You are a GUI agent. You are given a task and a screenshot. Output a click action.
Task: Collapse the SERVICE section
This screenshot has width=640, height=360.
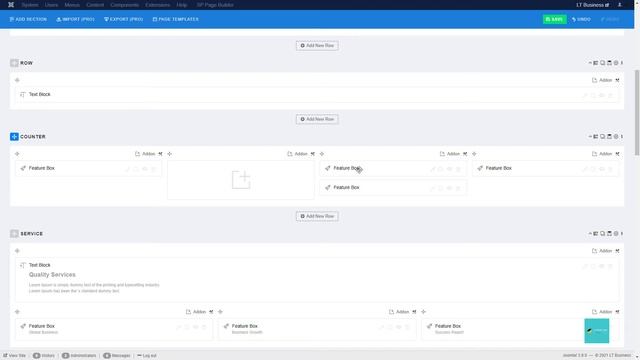pos(590,233)
